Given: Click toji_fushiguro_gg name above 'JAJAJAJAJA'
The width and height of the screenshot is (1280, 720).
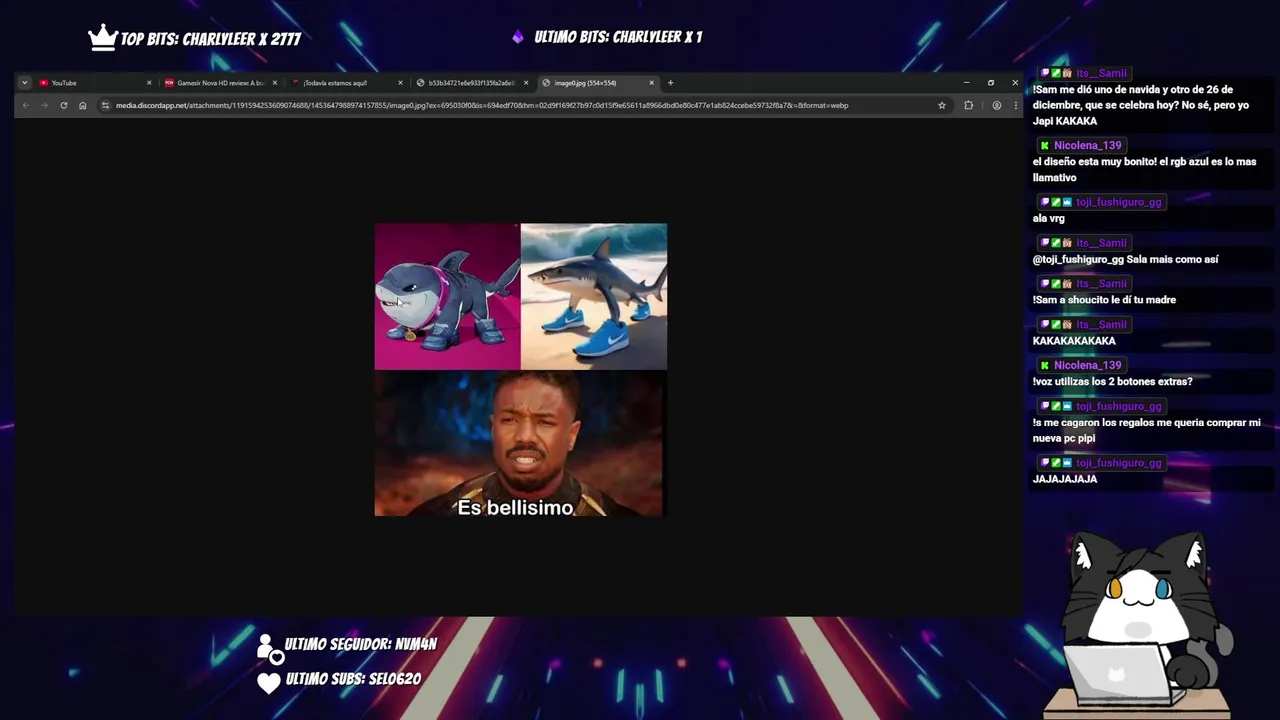Looking at the screenshot, I should click(x=1118, y=463).
